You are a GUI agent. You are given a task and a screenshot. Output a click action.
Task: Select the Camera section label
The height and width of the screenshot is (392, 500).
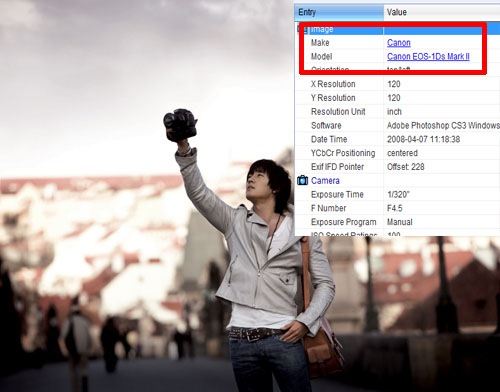point(325,181)
